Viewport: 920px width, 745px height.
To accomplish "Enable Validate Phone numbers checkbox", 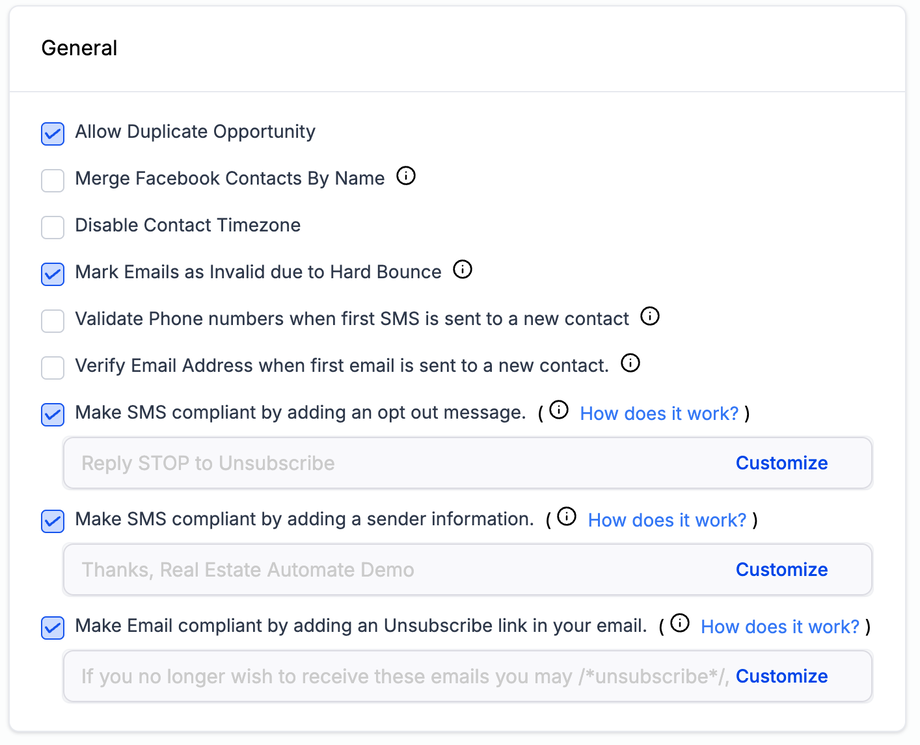I will tap(53, 320).
